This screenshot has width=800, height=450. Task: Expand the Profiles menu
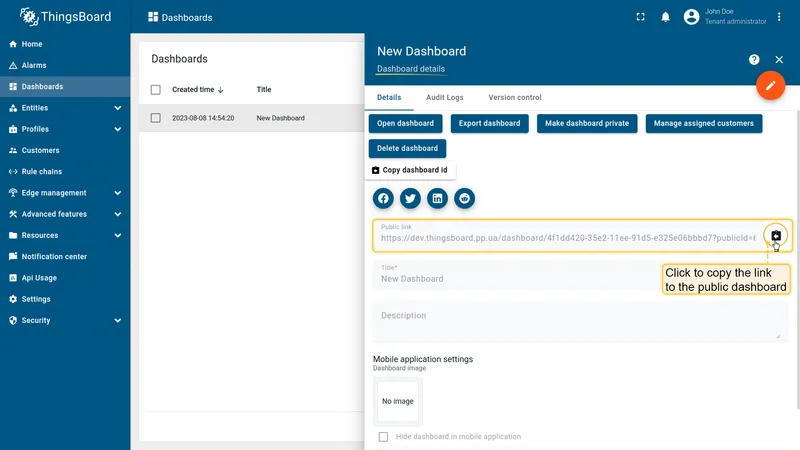point(65,129)
